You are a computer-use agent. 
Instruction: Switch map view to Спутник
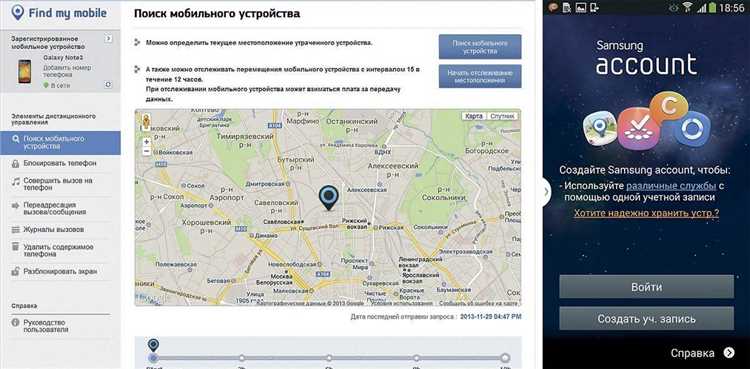[502, 116]
